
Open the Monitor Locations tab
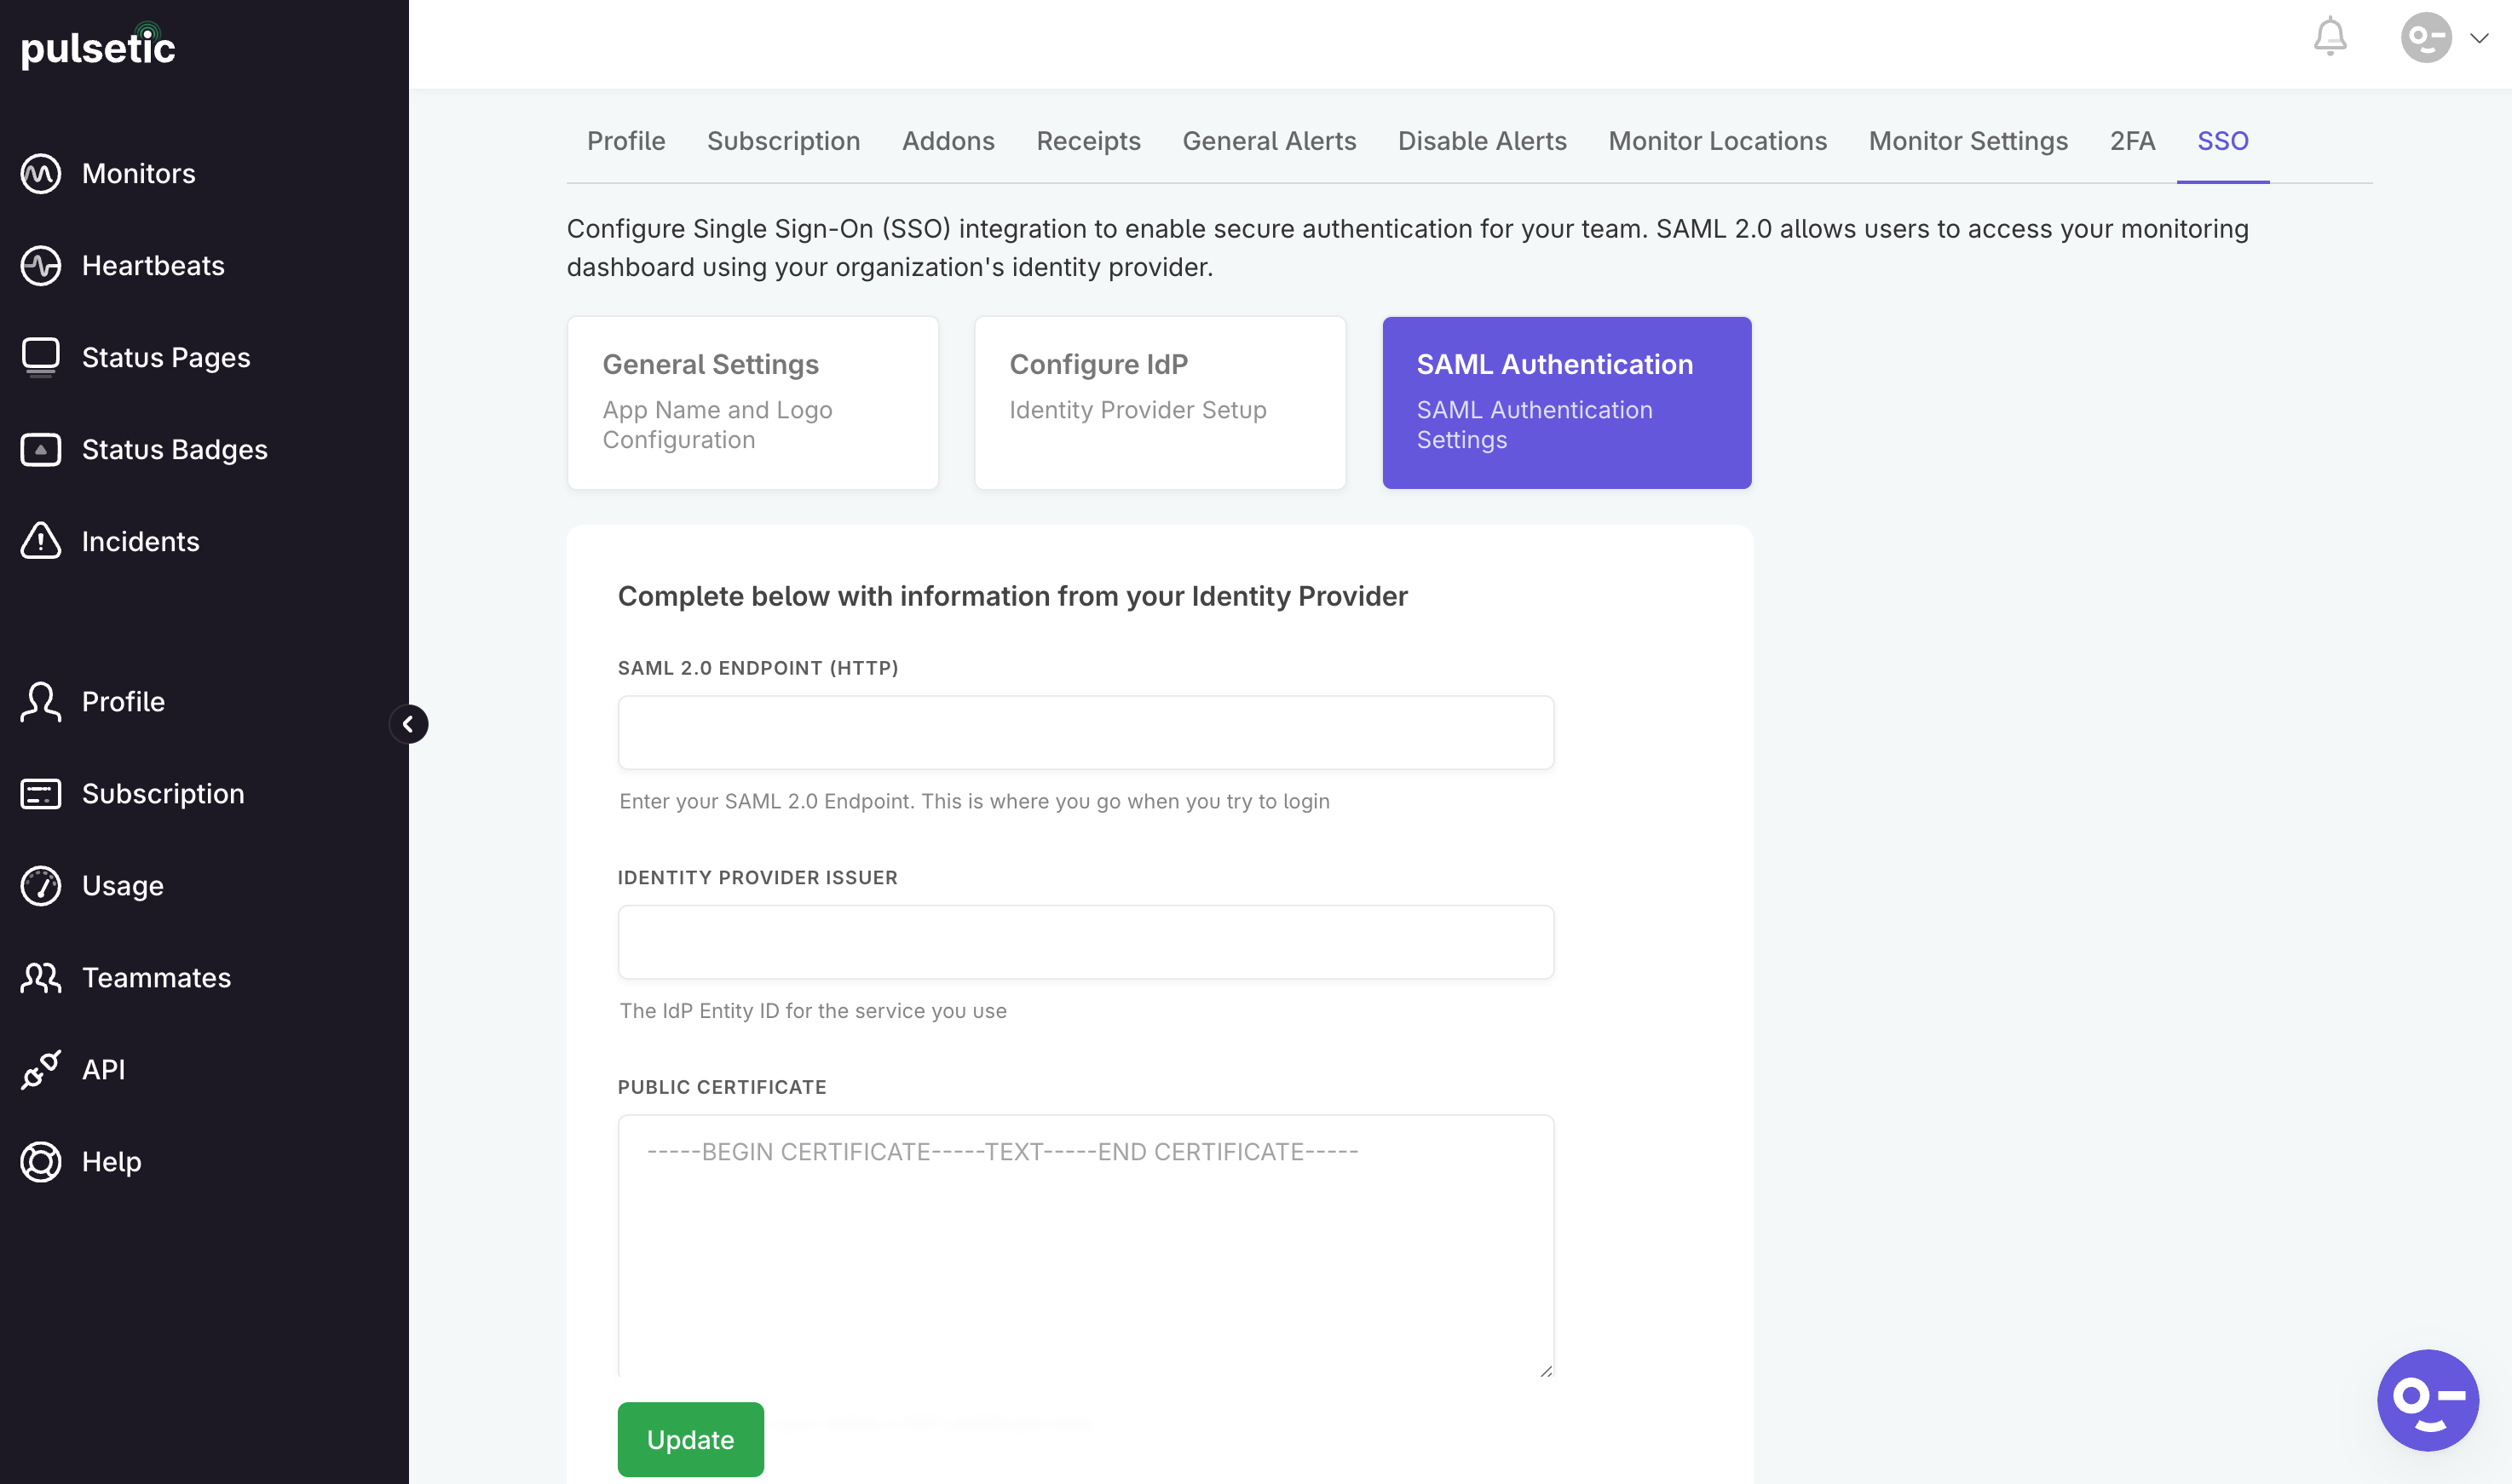[1717, 141]
